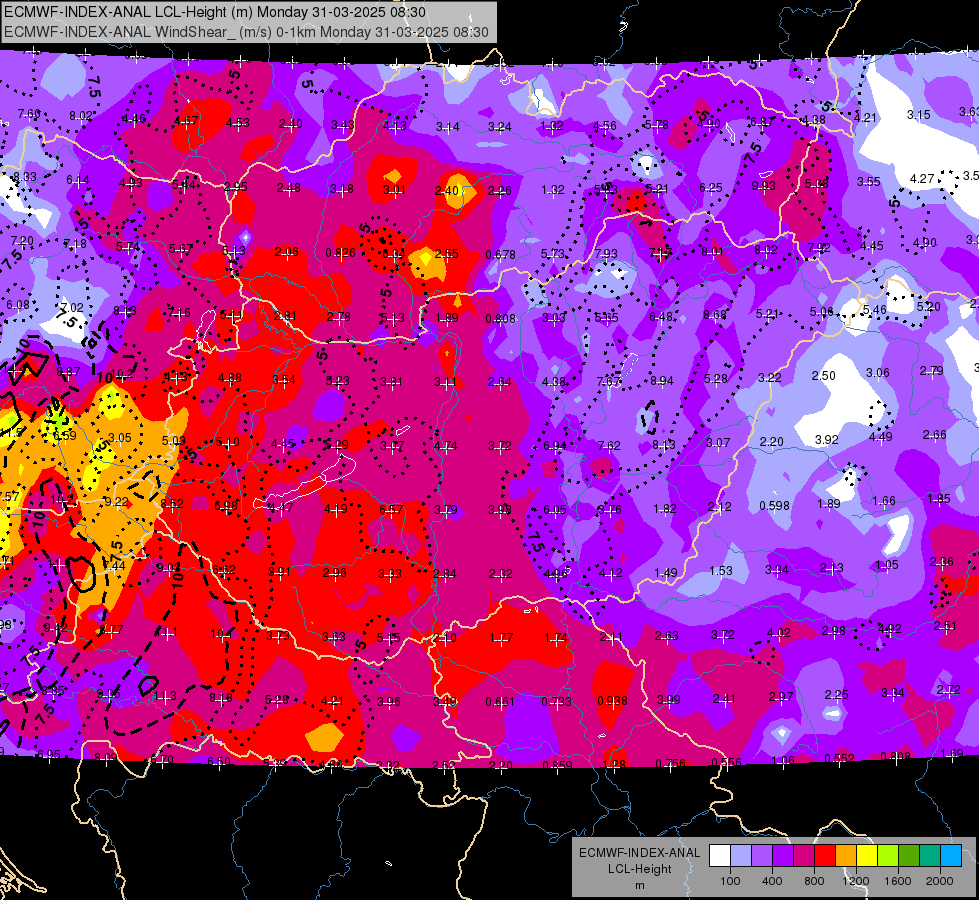
Task: Click the legend tick label 2000
Action: (940, 881)
